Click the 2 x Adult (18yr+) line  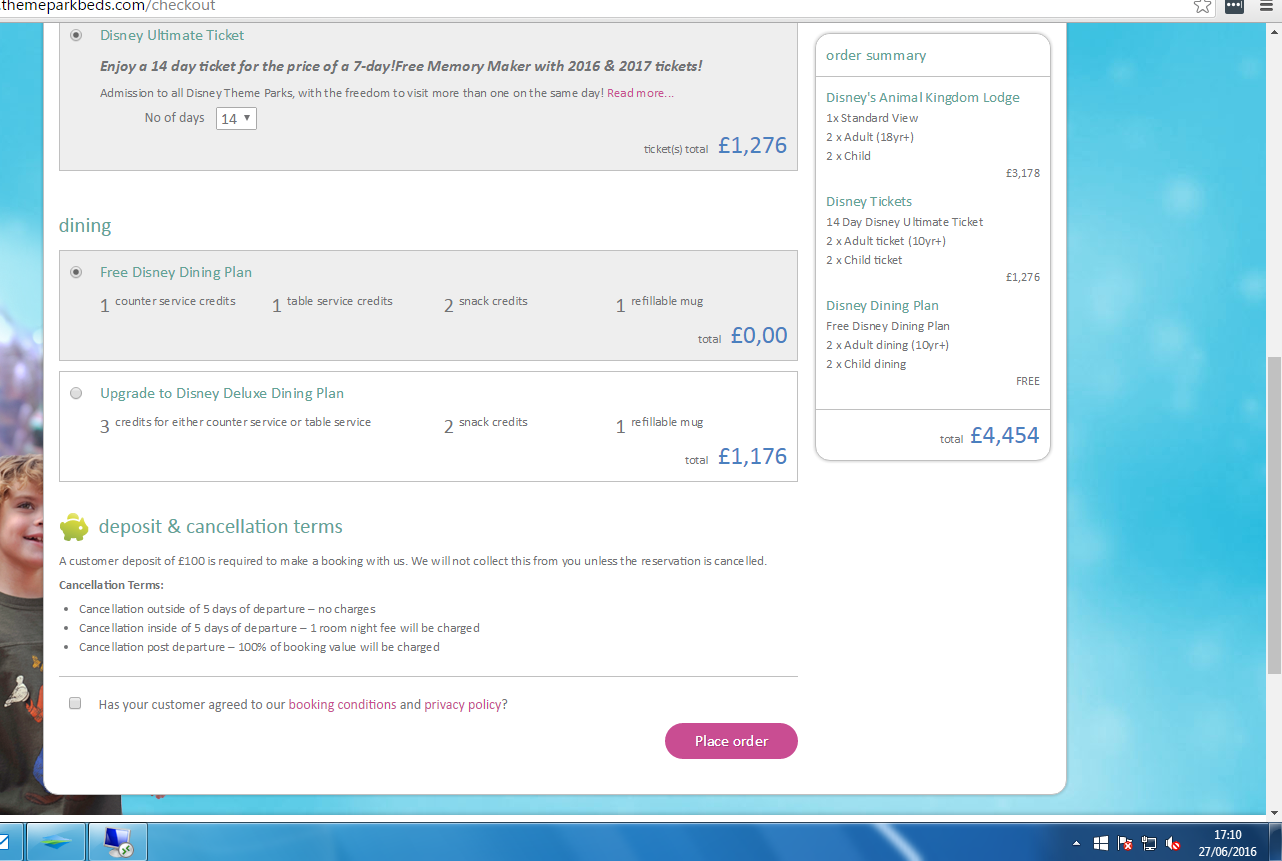point(870,137)
